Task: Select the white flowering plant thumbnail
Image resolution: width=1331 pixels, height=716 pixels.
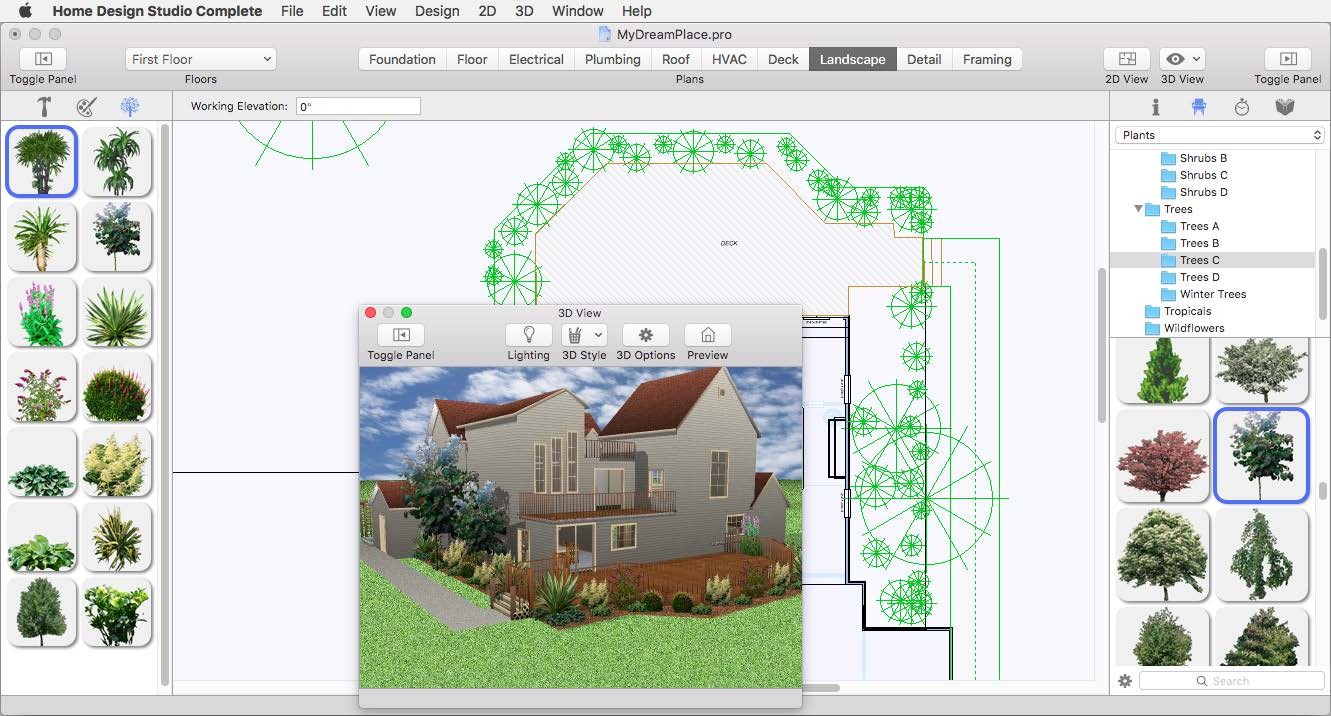Action: pyautogui.click(x=117, y=461)
